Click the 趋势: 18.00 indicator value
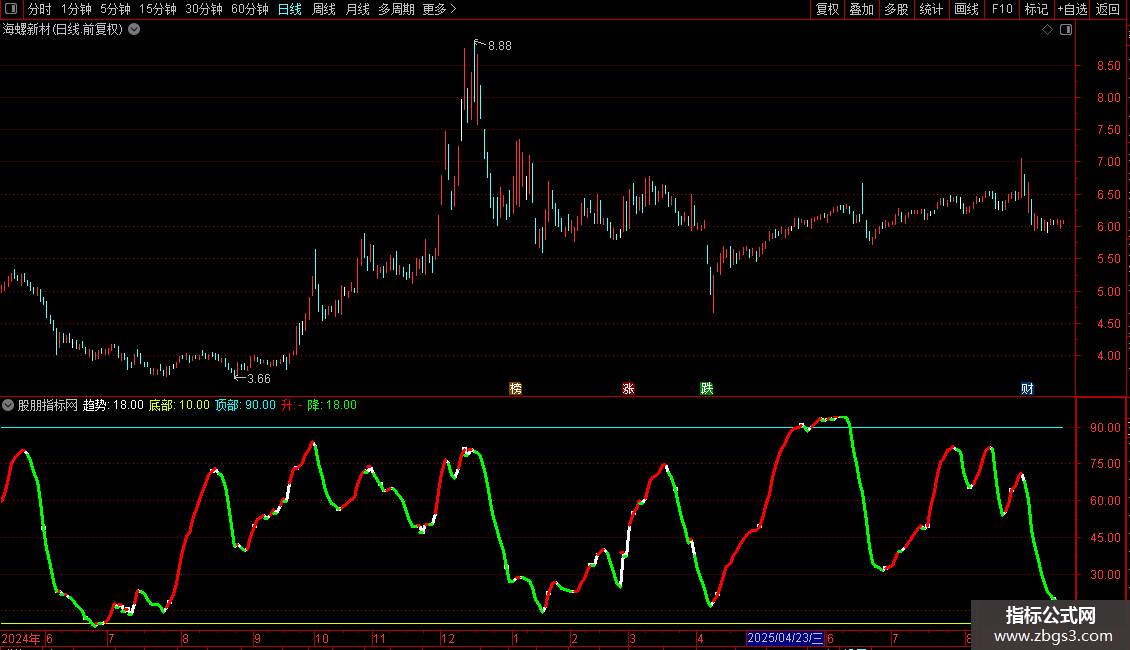This screenshot has width=1130, height=650. pos(113,405)
